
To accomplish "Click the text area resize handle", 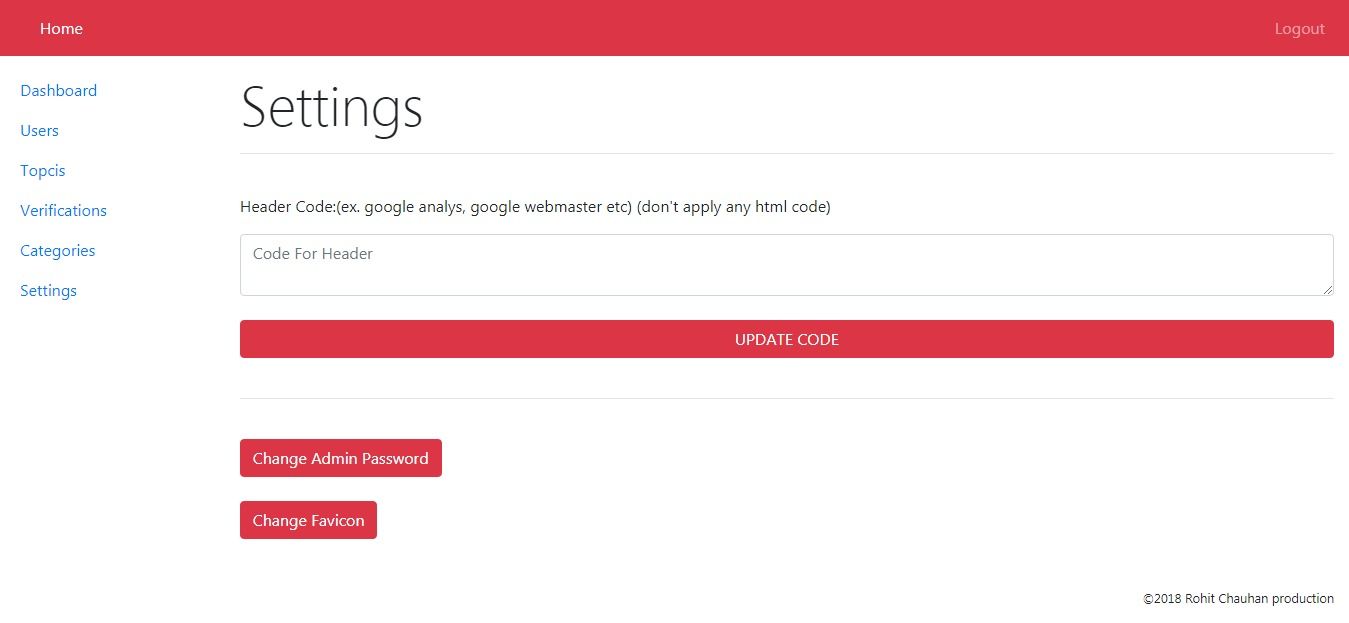I will [x=1328, y=290].
